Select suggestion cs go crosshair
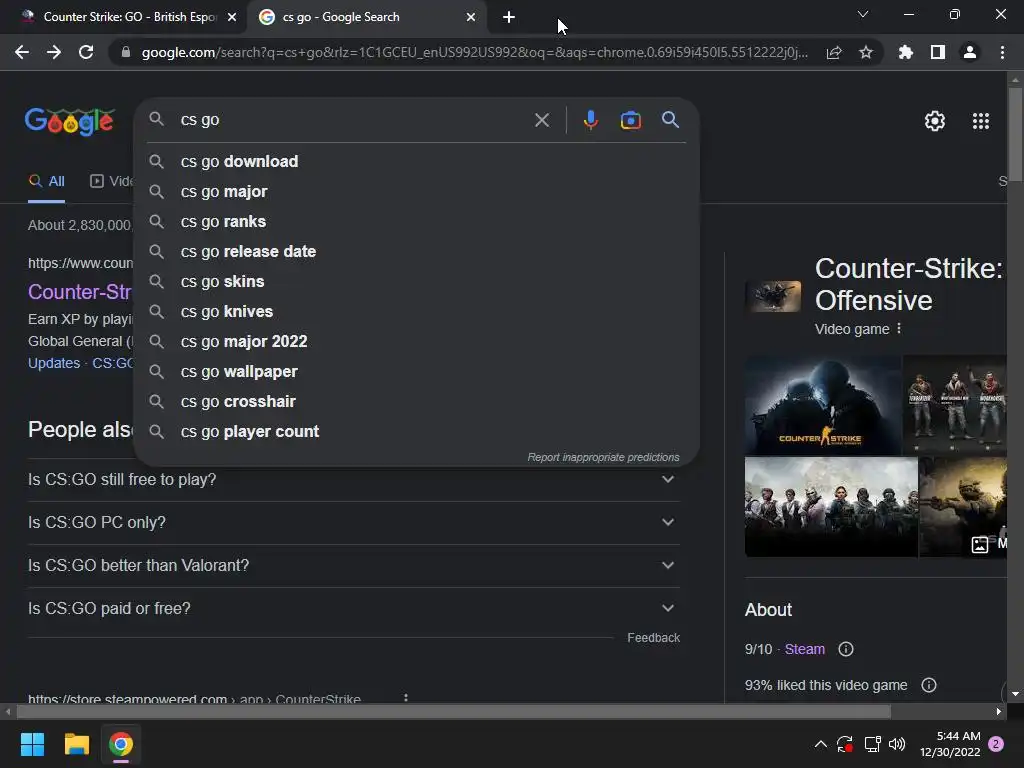 point(417,402)
